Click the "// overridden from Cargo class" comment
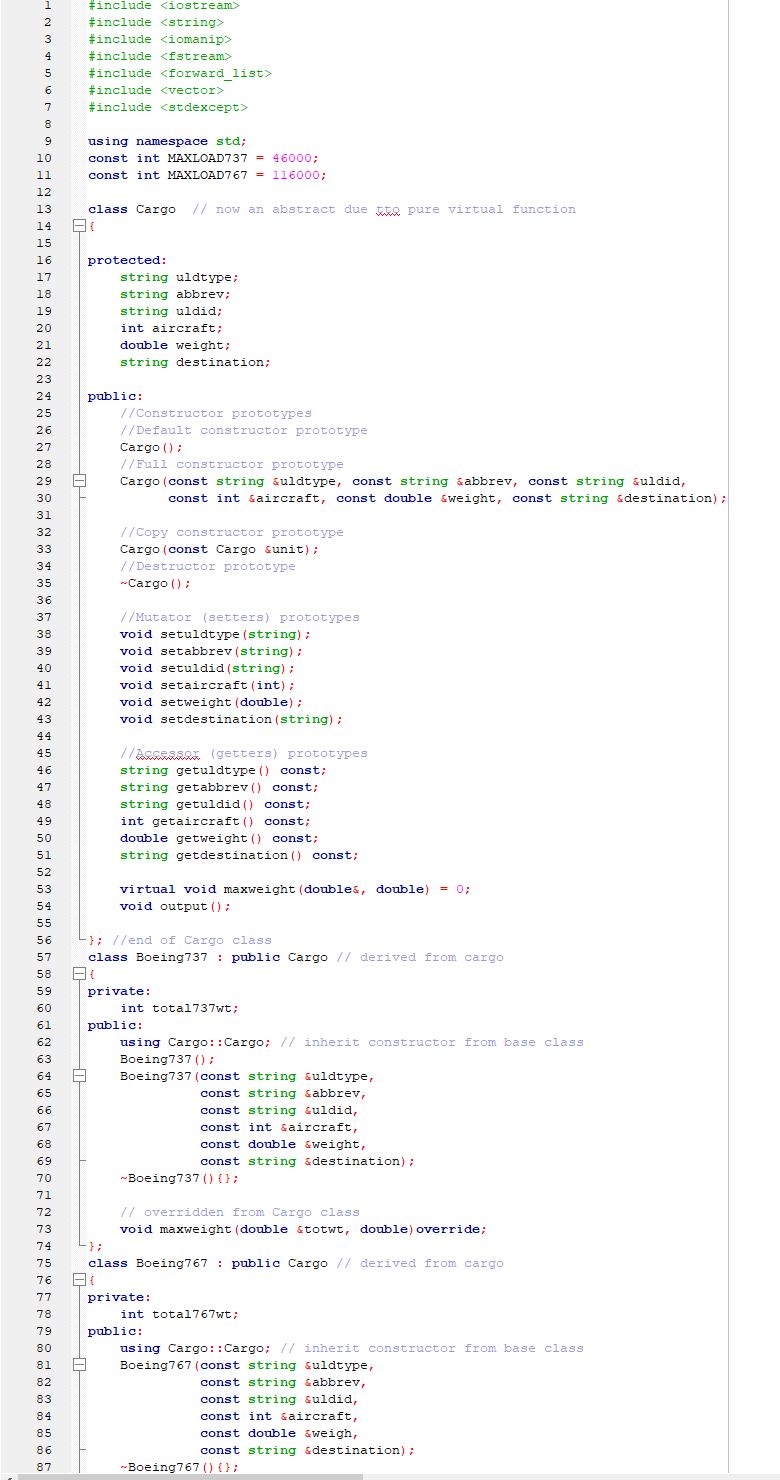 [240, 1212]
